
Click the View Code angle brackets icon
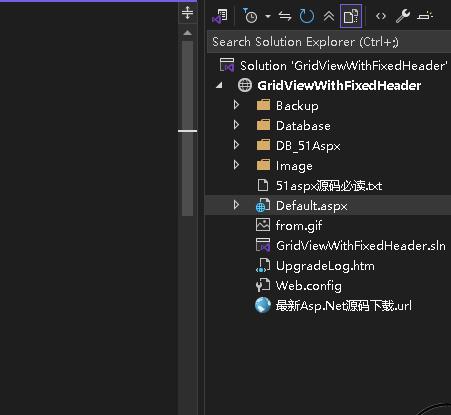tap(381, 16)
